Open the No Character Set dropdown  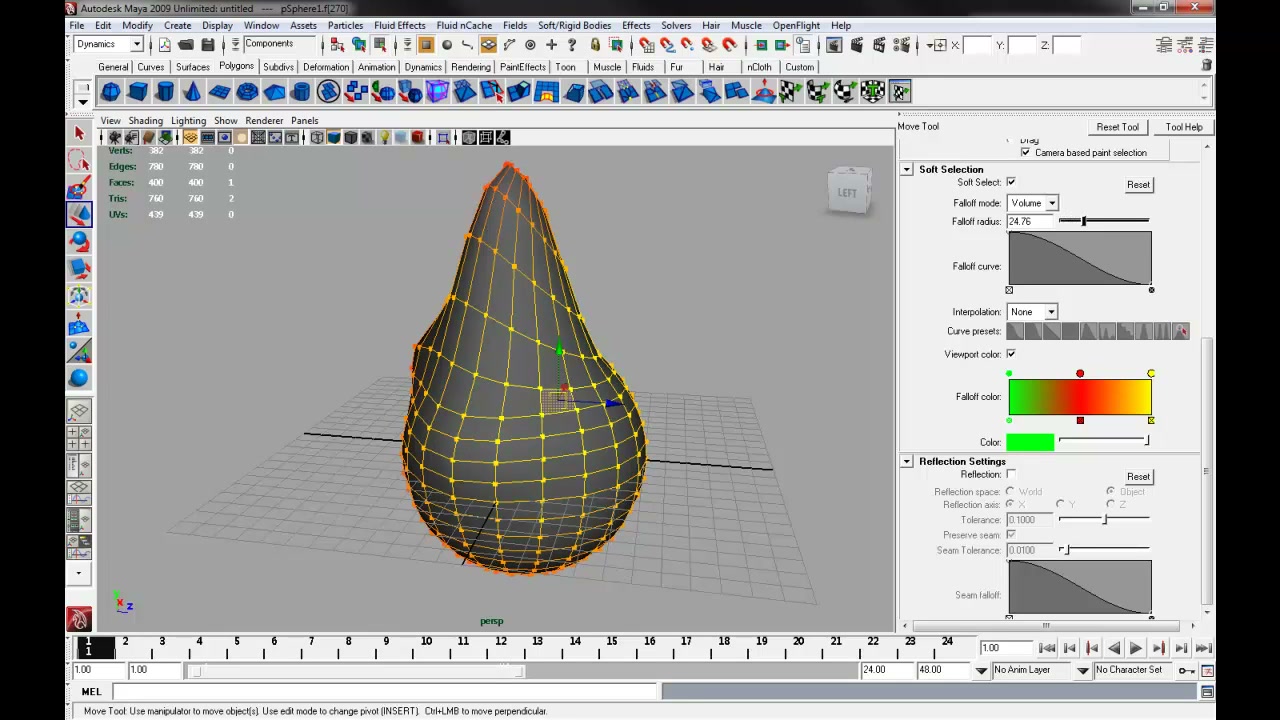tap(1083, 671)
